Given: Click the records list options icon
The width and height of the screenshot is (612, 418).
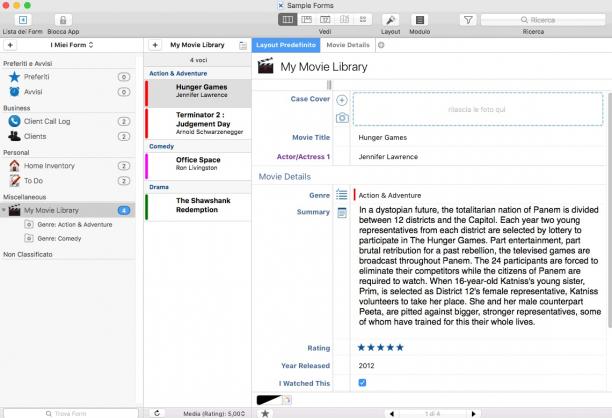Looking at the screenshot, I should click(x=243, y=45).
